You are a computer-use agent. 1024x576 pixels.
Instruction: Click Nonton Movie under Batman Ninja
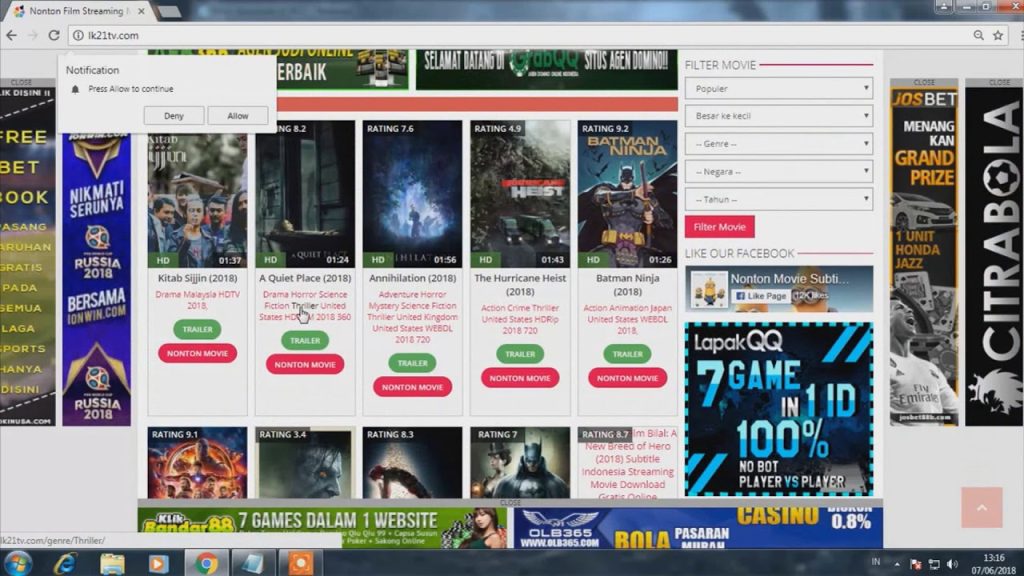click(x=627, y=378)
